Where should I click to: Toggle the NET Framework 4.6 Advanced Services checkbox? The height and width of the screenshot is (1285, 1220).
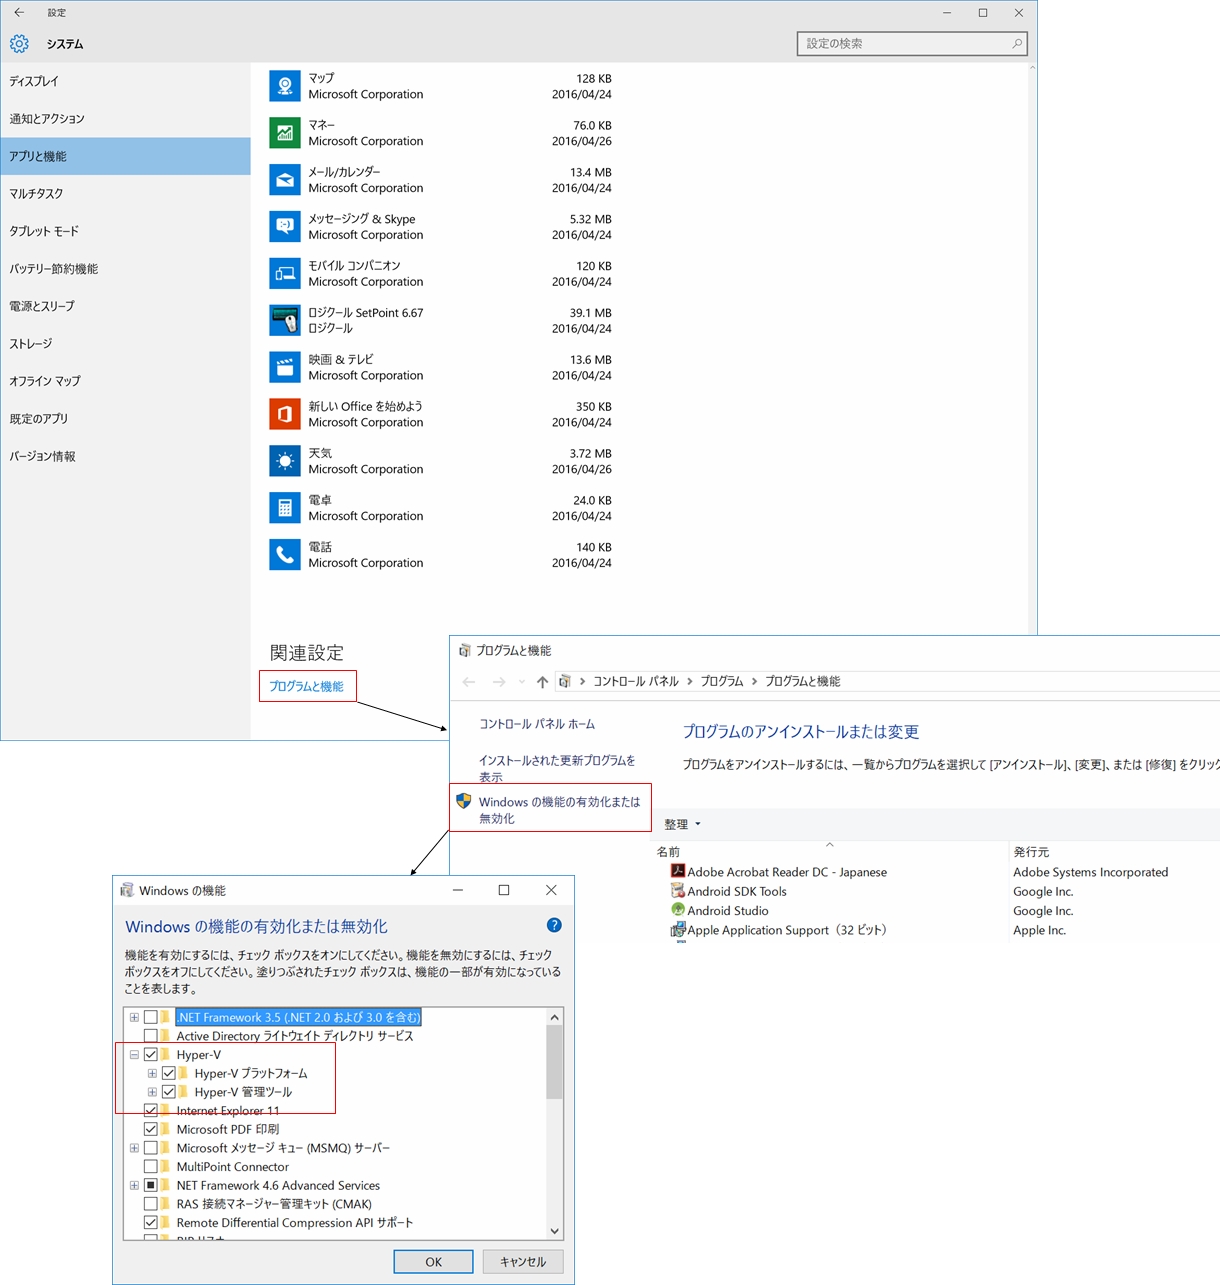[151, 1185]
